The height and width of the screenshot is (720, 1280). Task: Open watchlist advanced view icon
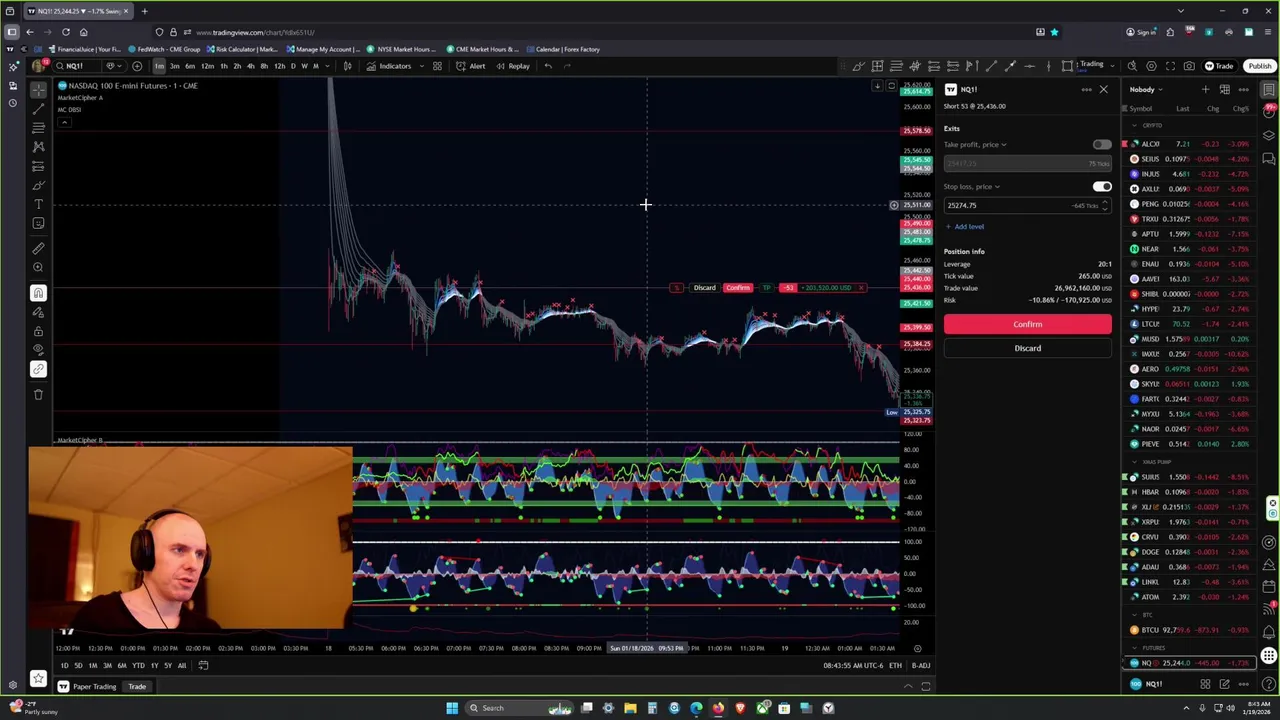tap(1224, 90)
